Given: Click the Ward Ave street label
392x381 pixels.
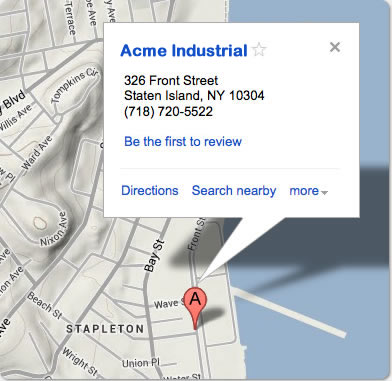Looking at the screenshot, I should point(37,152).
